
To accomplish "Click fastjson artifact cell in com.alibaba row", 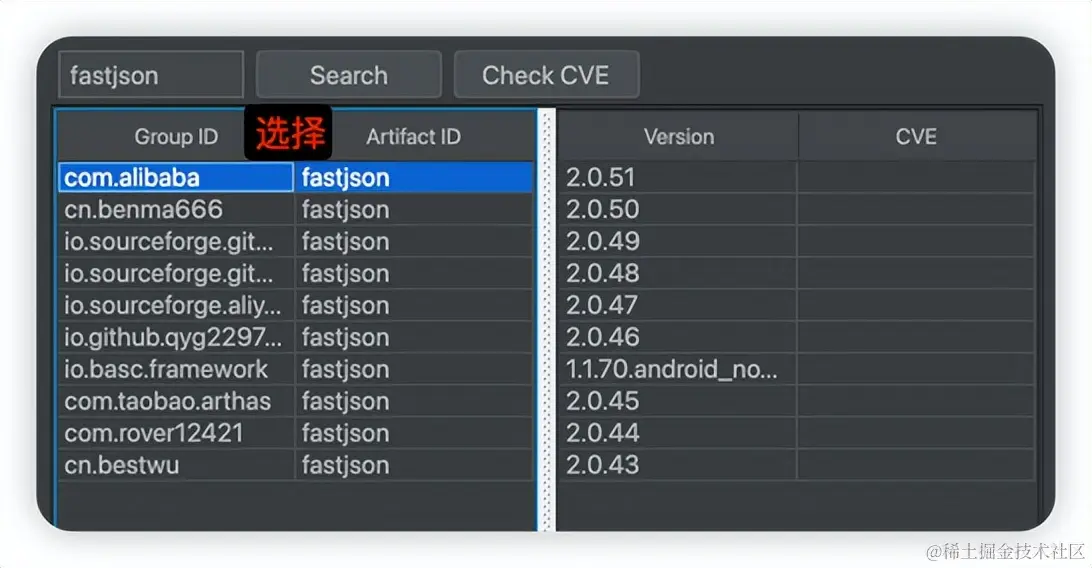I will (x=414, y=178).
